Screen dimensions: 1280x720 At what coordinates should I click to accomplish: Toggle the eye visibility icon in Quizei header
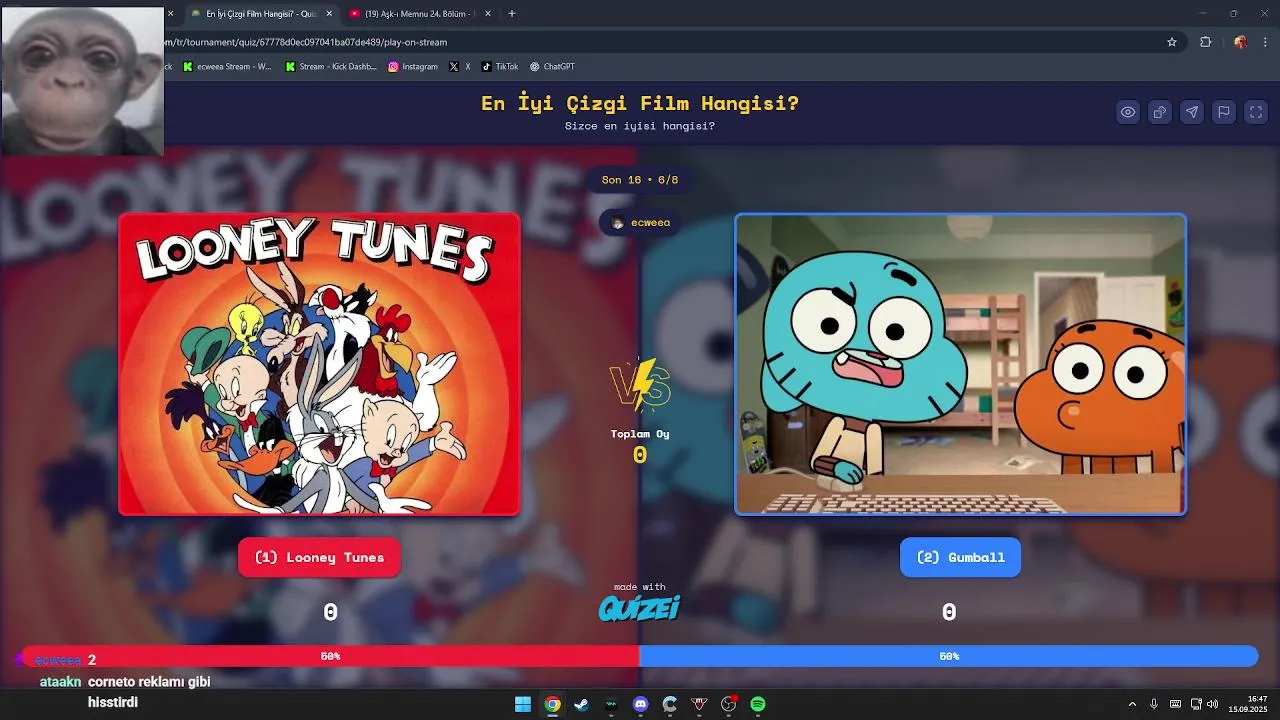coord(1128,112)
